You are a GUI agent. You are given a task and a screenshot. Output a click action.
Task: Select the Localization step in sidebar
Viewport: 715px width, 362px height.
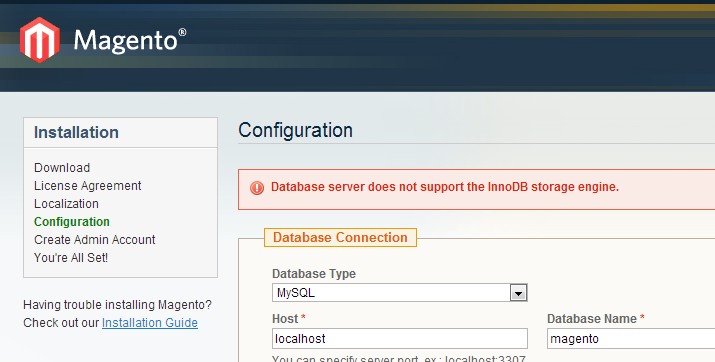66,204
